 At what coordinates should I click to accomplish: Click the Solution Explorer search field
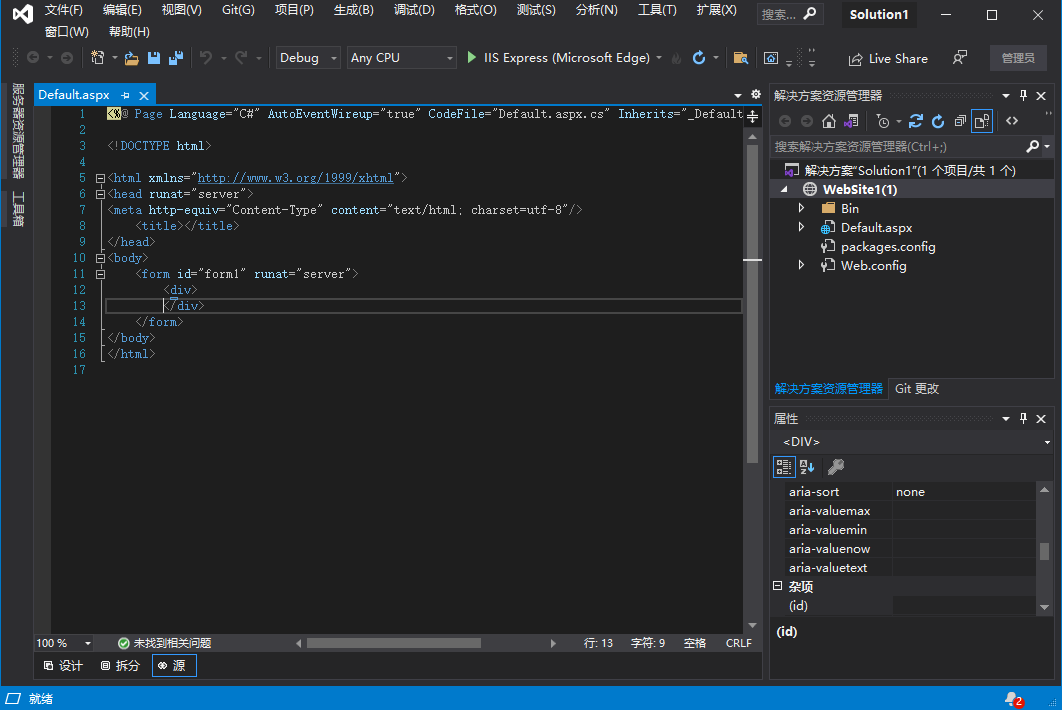(x=899, y=147)
